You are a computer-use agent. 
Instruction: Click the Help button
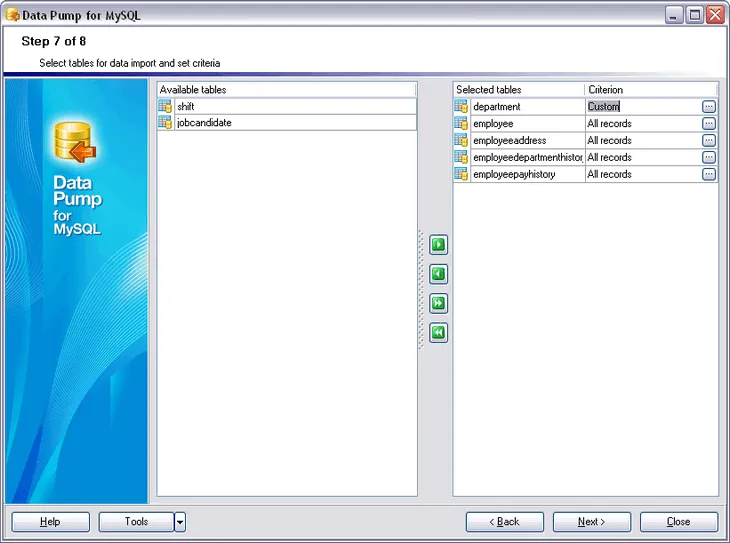[x=50, y=522]
